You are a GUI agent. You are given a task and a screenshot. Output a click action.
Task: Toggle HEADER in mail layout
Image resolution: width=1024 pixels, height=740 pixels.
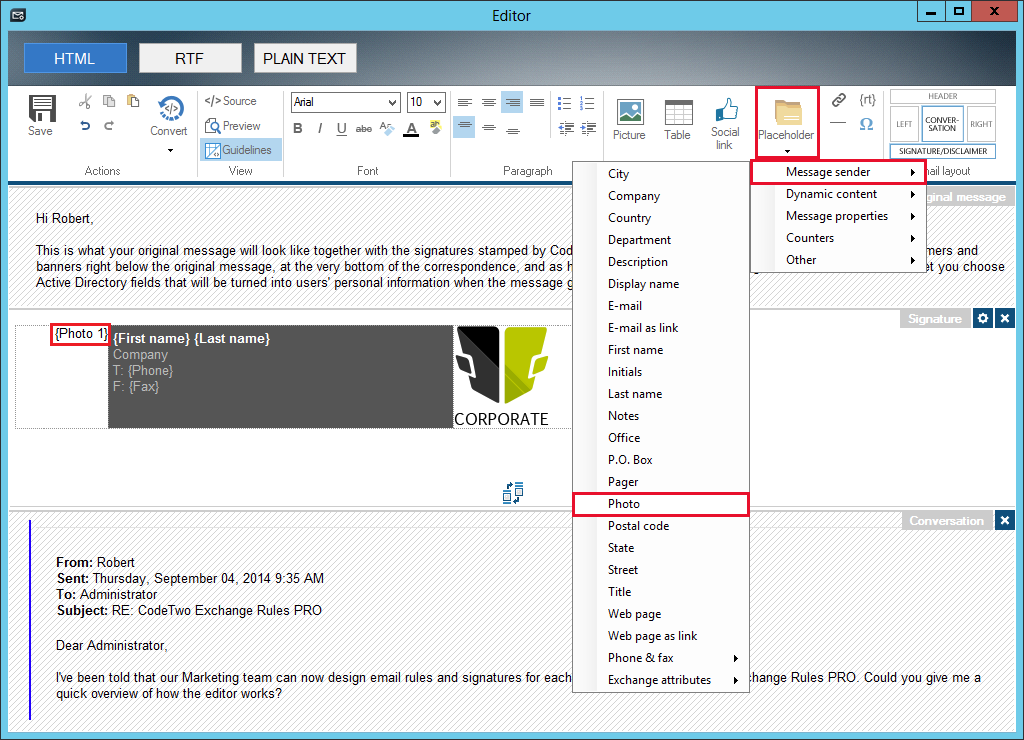pos(942,96)
